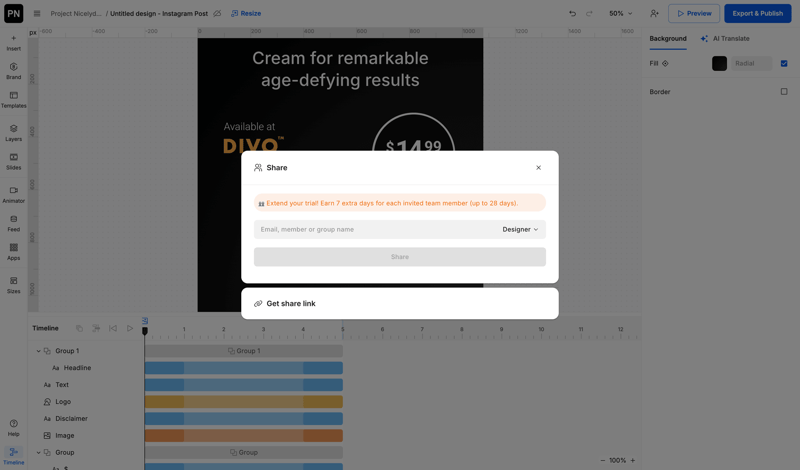Collapse Group 1 in timeline
The height and width of the screenshot is (470, 800).
pyautogui.click(x=38, y=351)
